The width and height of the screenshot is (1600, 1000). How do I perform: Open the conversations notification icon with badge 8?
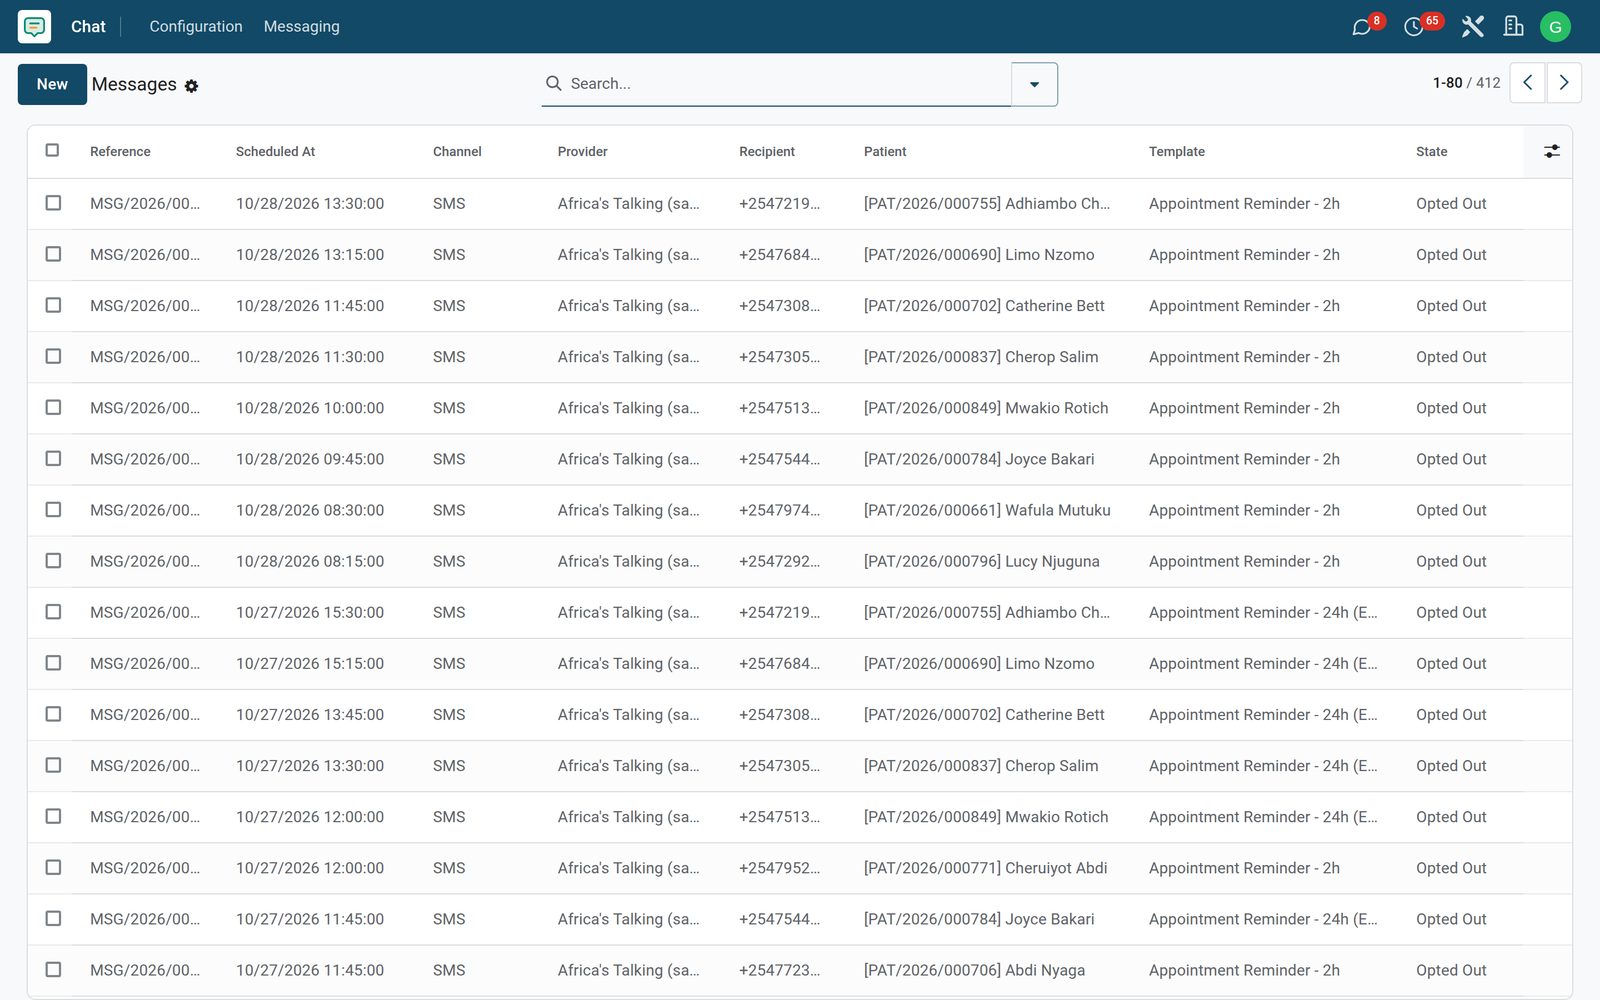[x=1362, y=27]
